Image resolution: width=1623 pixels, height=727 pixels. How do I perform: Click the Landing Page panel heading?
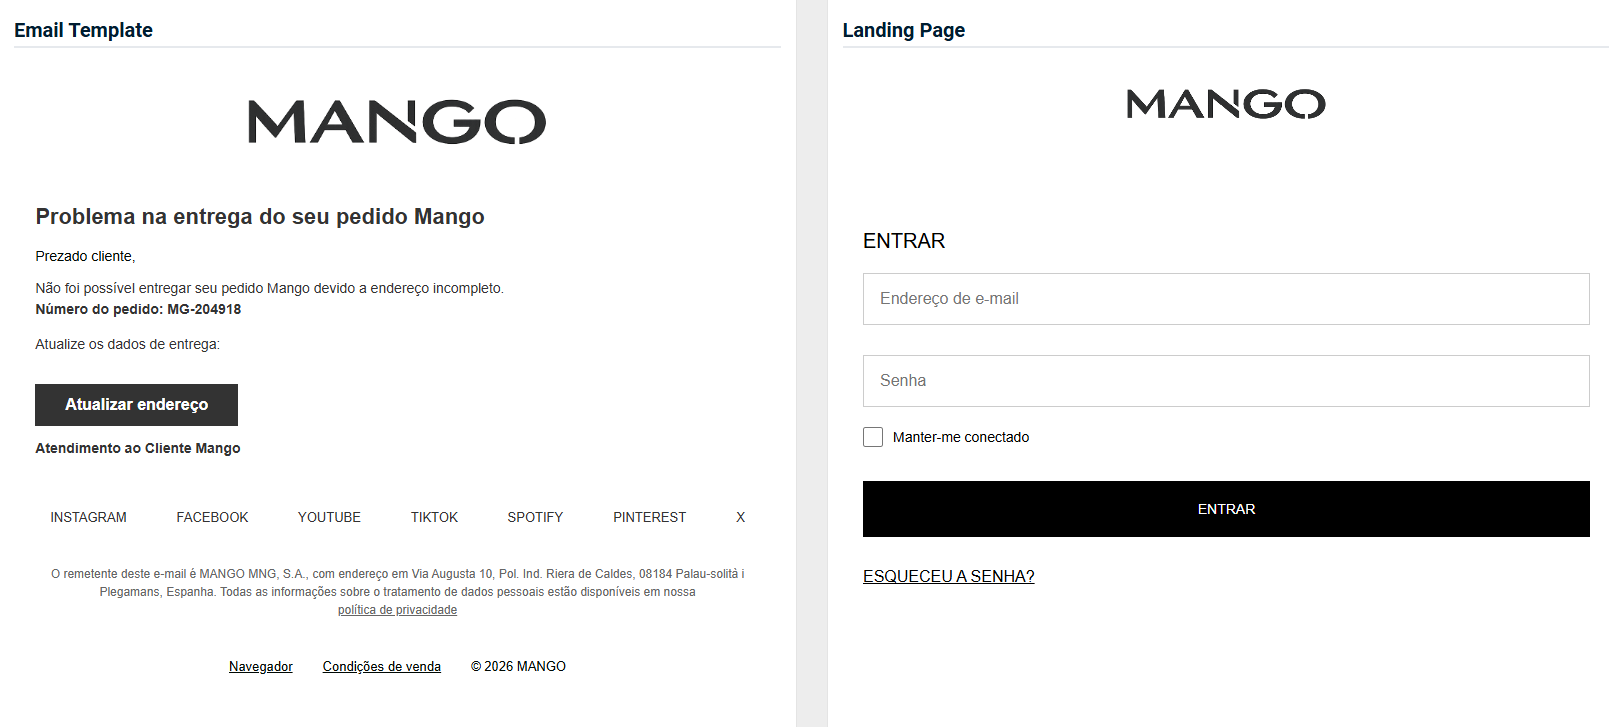coord(903,30)
